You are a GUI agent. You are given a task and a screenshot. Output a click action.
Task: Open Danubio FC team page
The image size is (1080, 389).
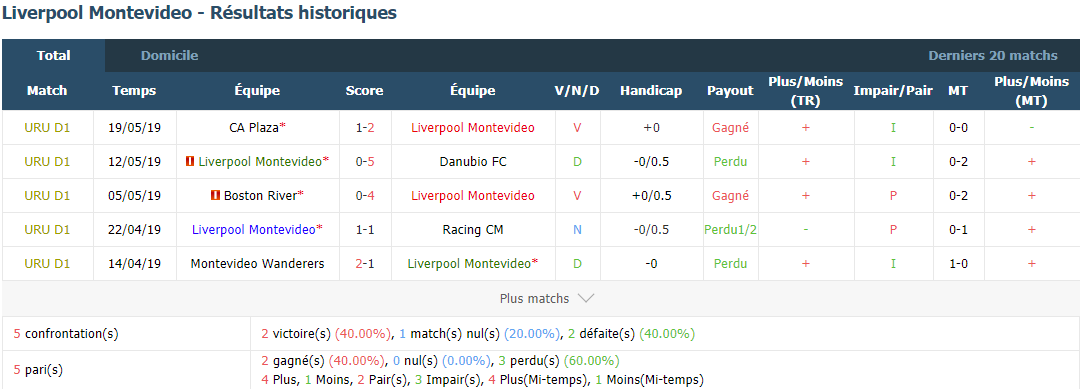point(472,162)
